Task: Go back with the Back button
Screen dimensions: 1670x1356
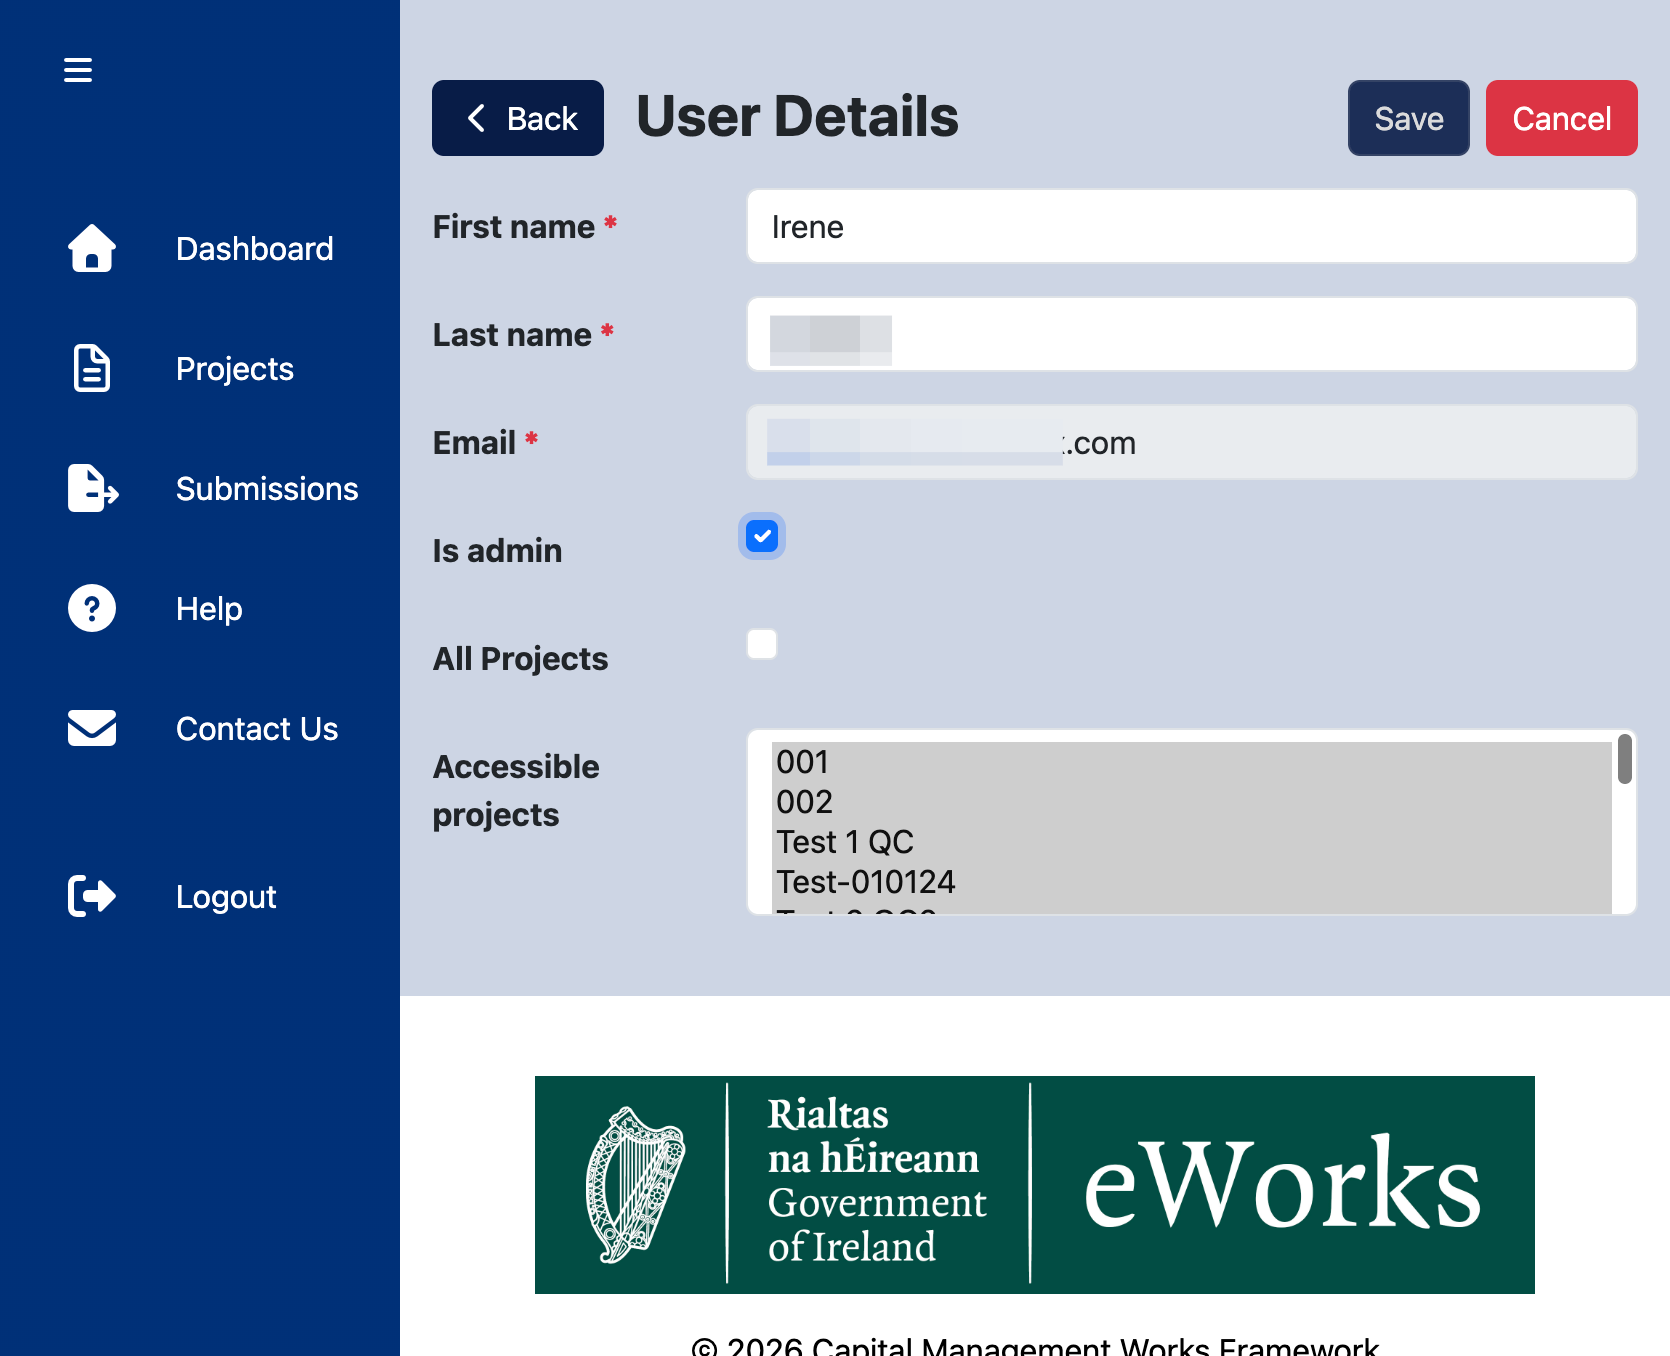Action: (x=518, y=118)
